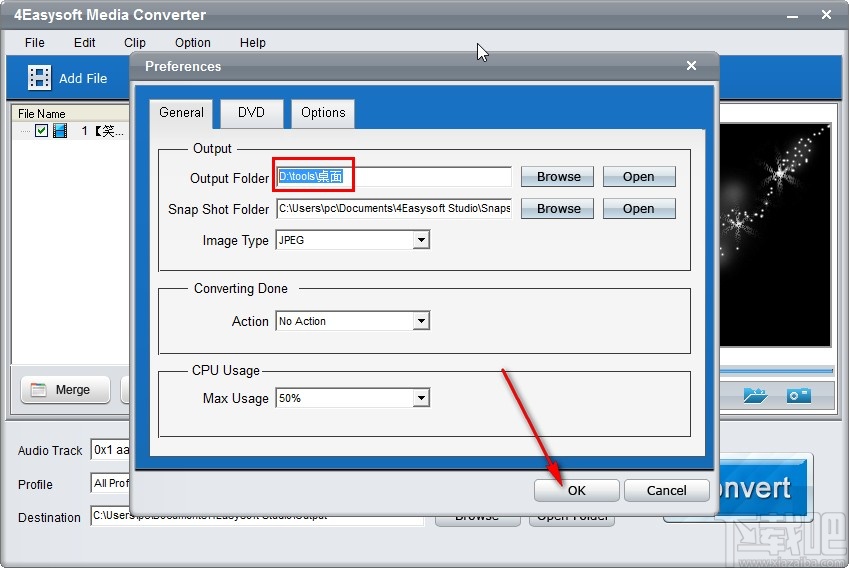Open the Snap Shot Folder location
This screenshot has width=849, height=568.
click(x=639, y=208)
